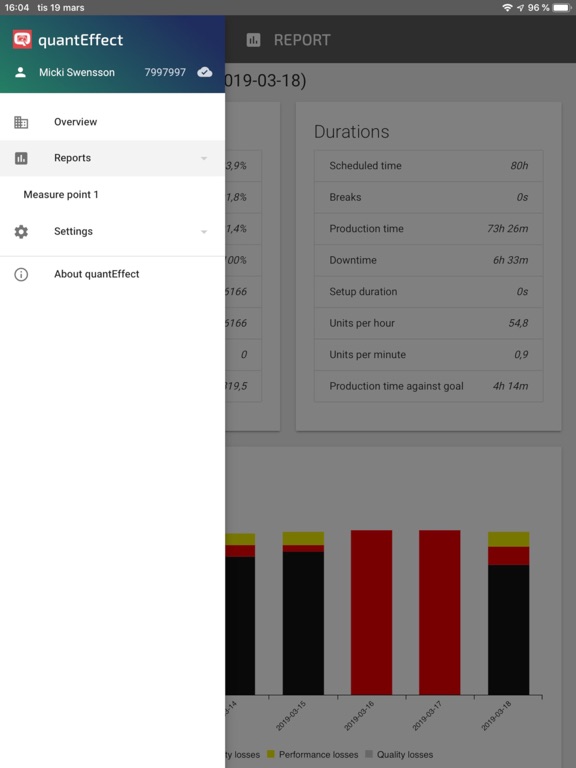Image resolution: width=576 pixels, height=768 pixels.
Task: Click the 2019-03-15 chart bar
Action: click(303, 613)
